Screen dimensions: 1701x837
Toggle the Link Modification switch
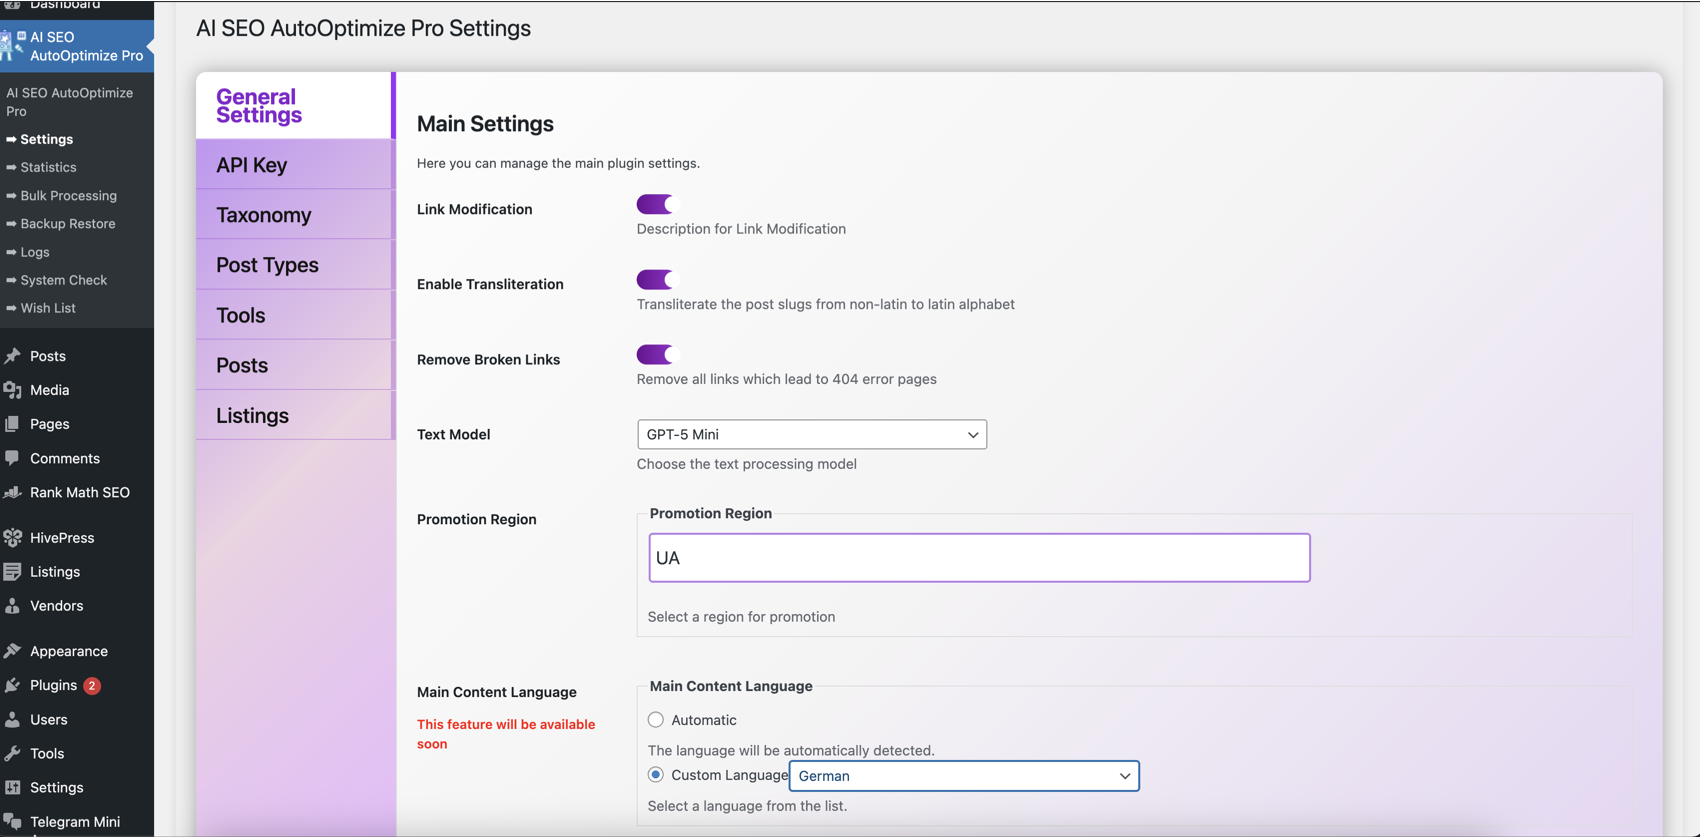(x=657, y=204)
